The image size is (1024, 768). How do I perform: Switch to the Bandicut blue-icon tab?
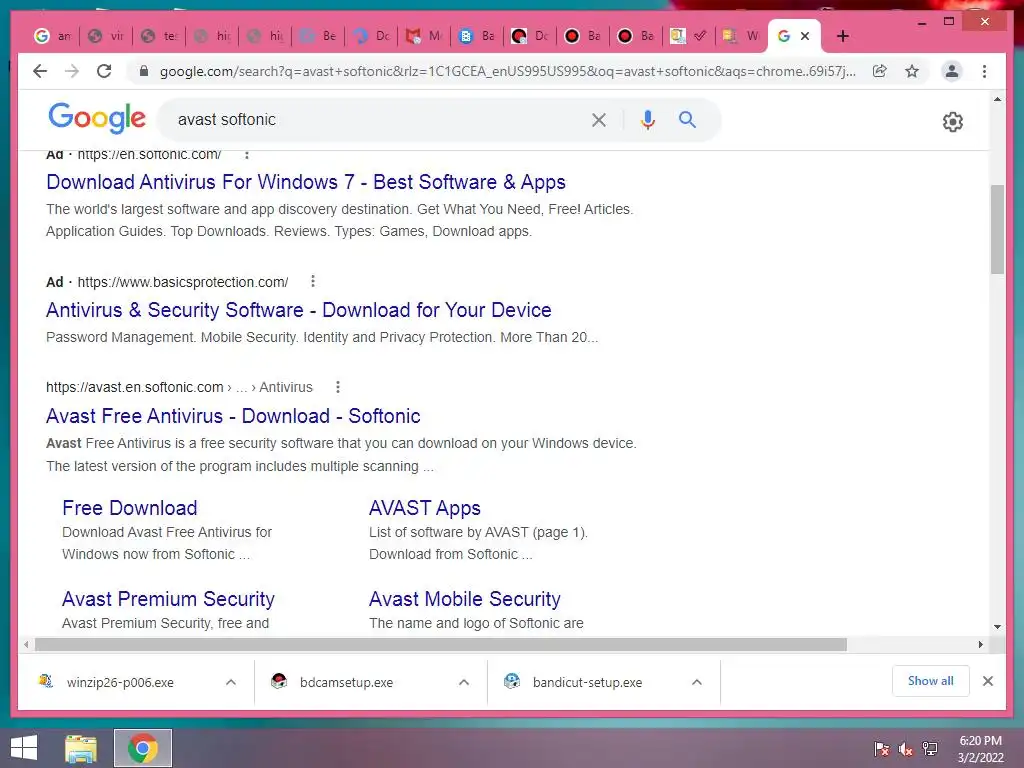[477, 36]
